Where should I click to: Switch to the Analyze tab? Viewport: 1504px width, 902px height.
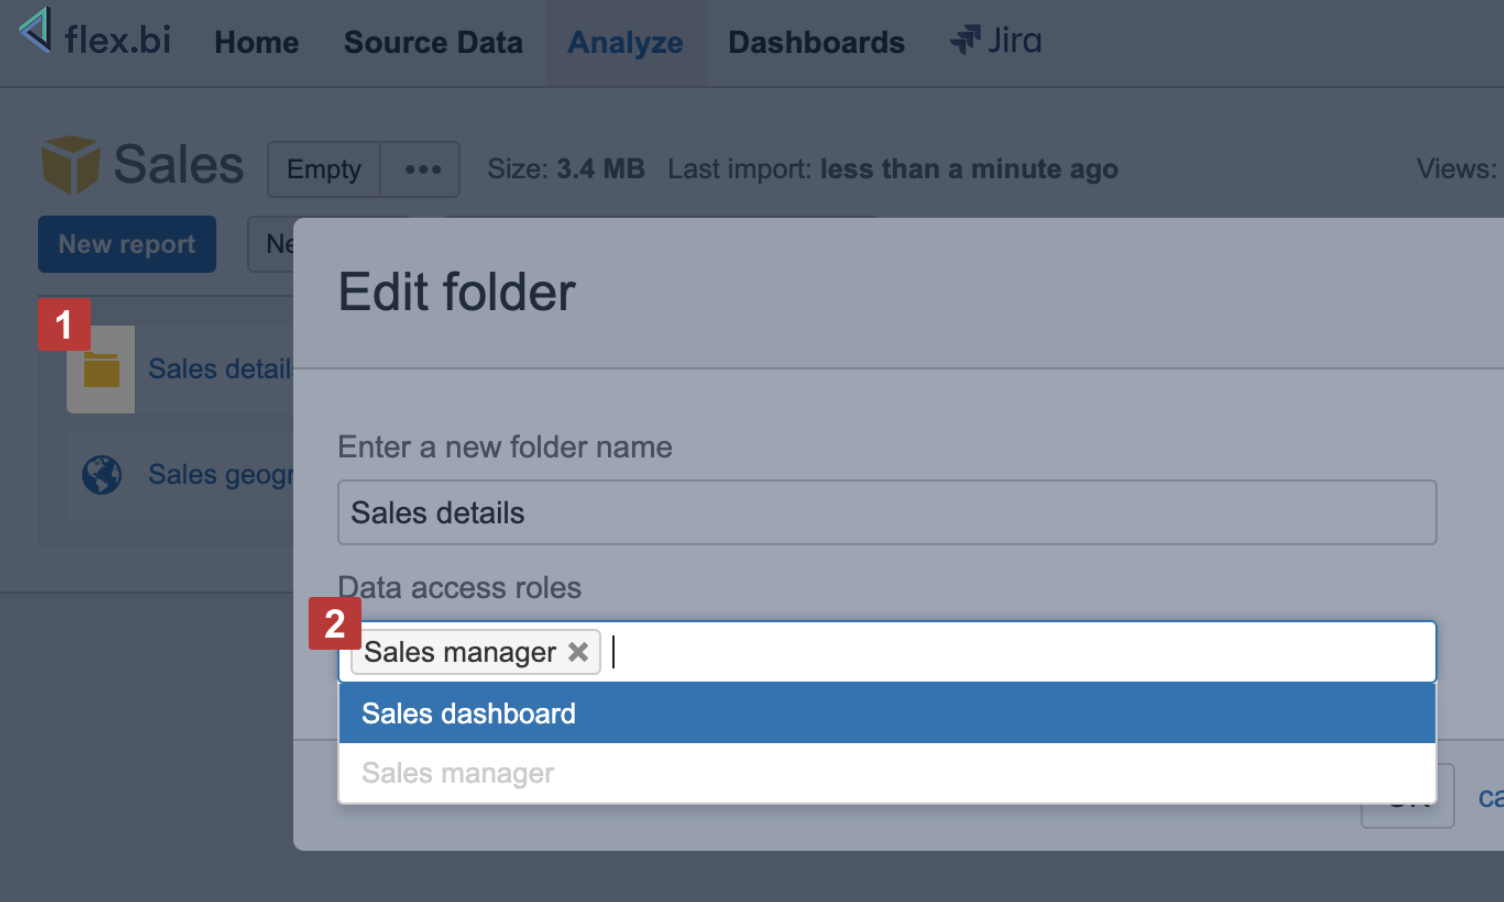(625, 43)
